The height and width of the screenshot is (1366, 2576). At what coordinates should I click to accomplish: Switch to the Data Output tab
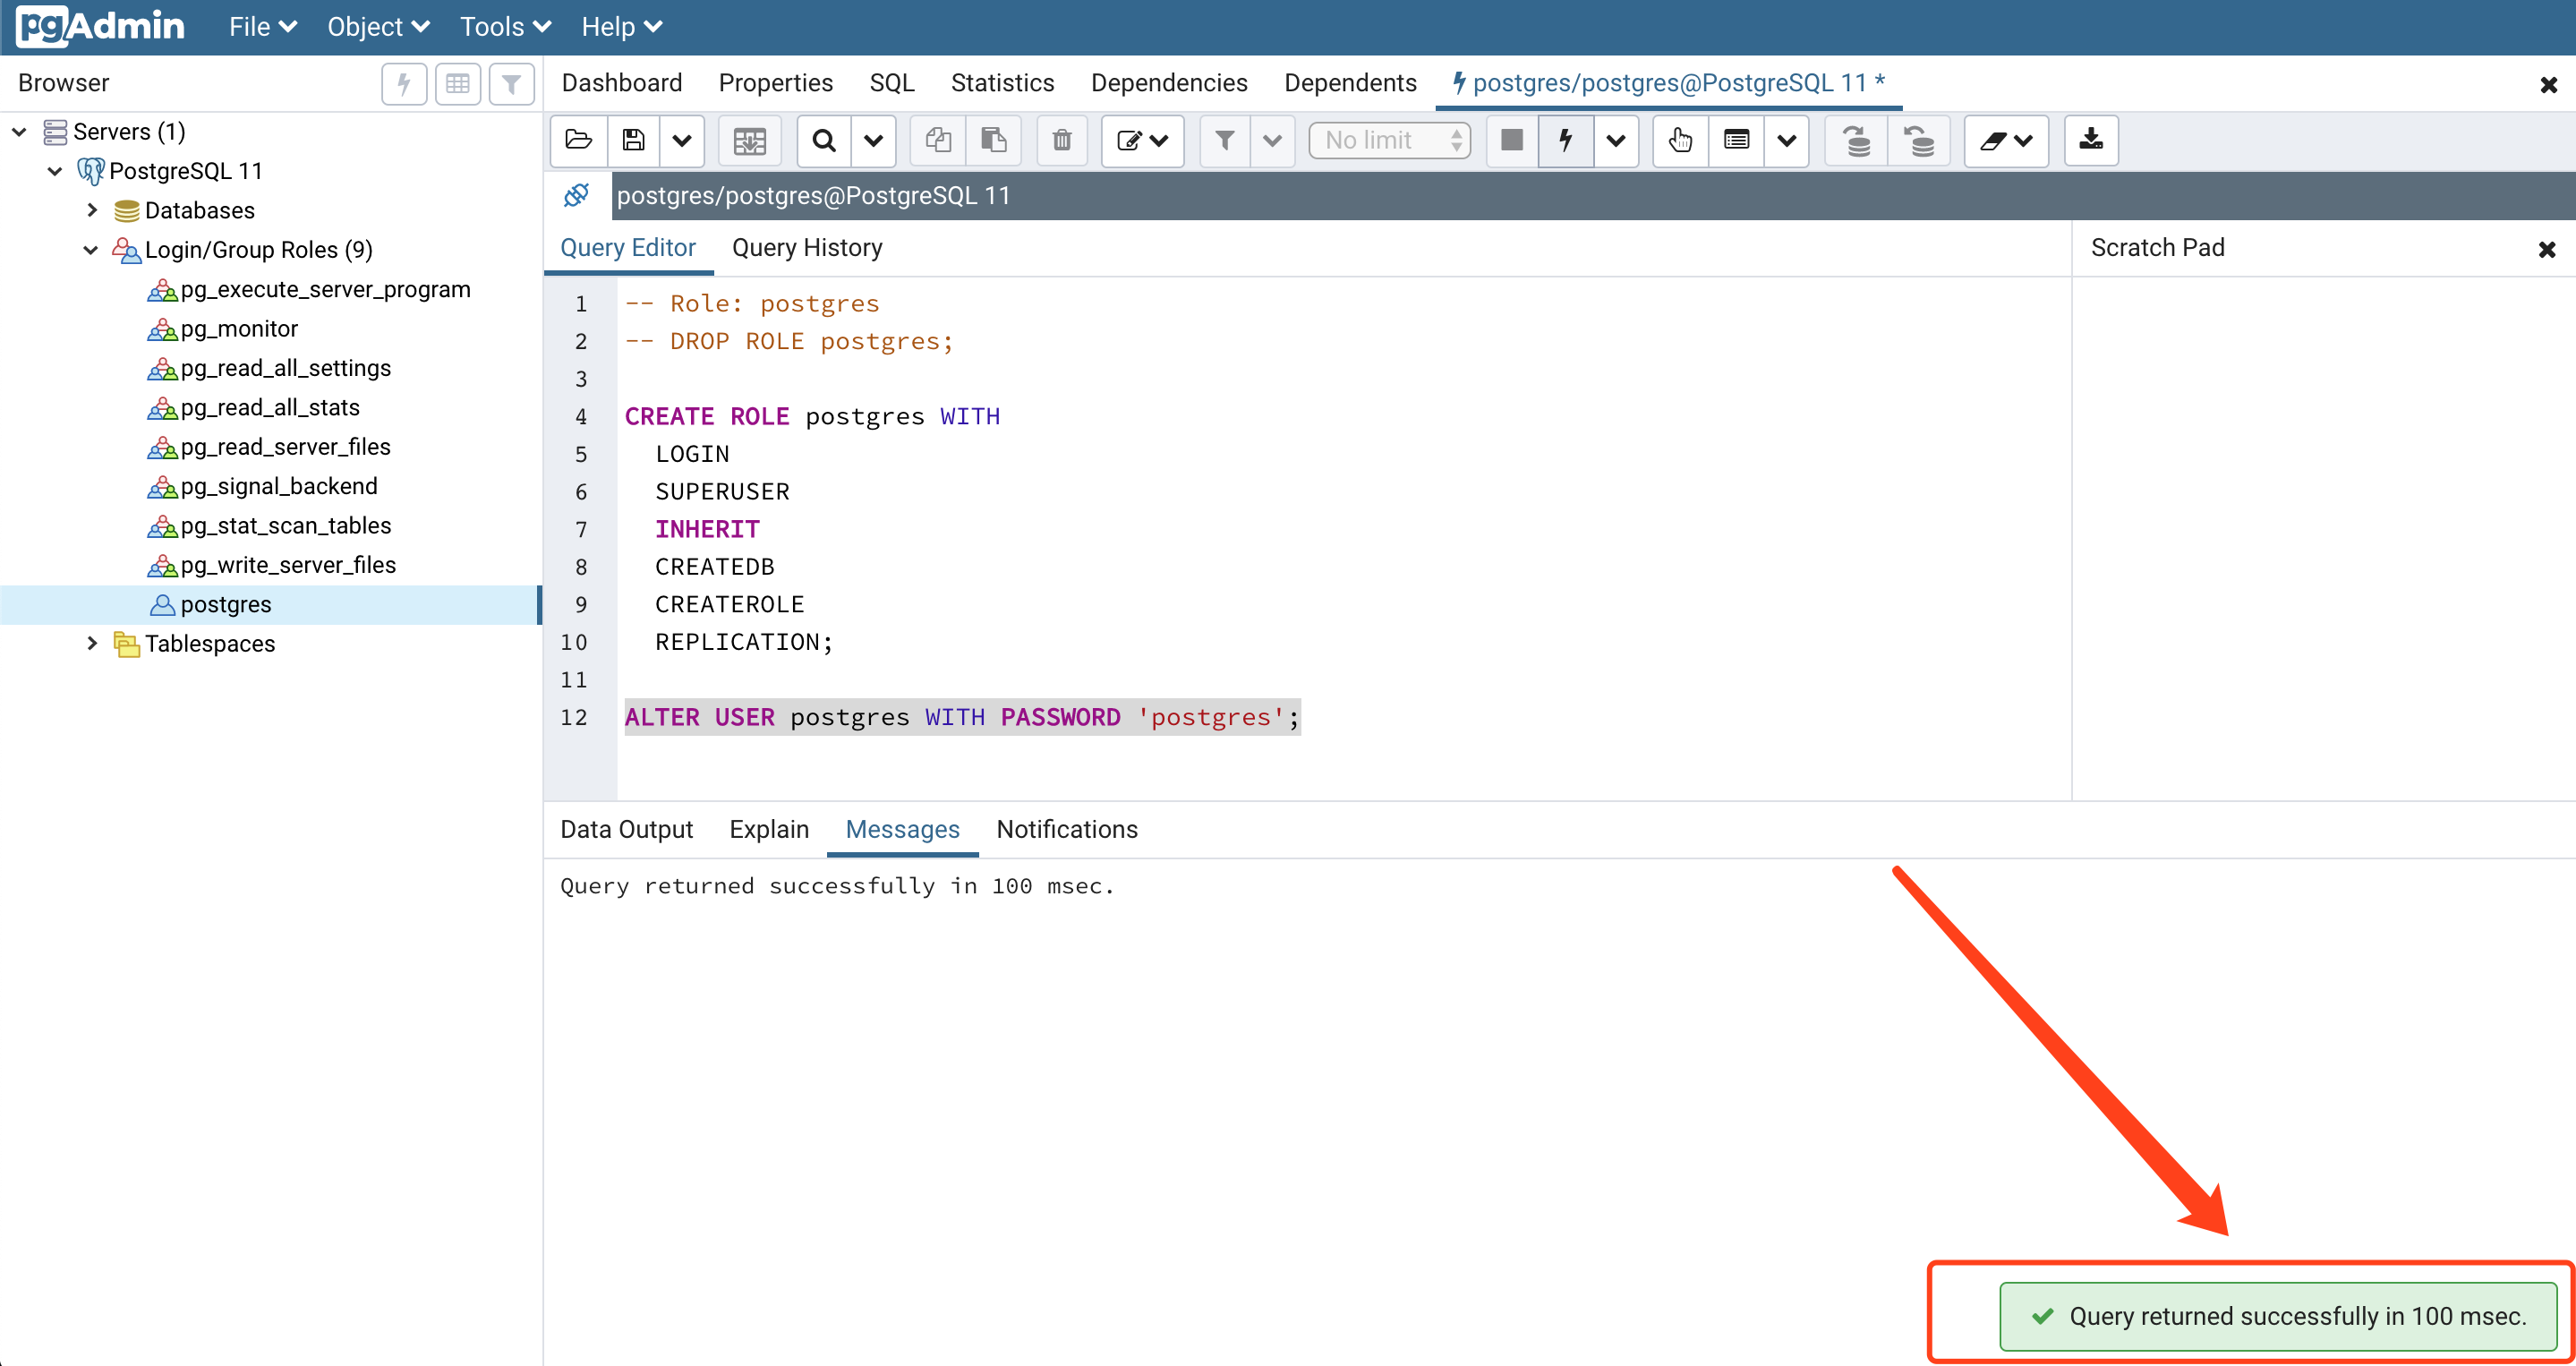coord(626,829)
